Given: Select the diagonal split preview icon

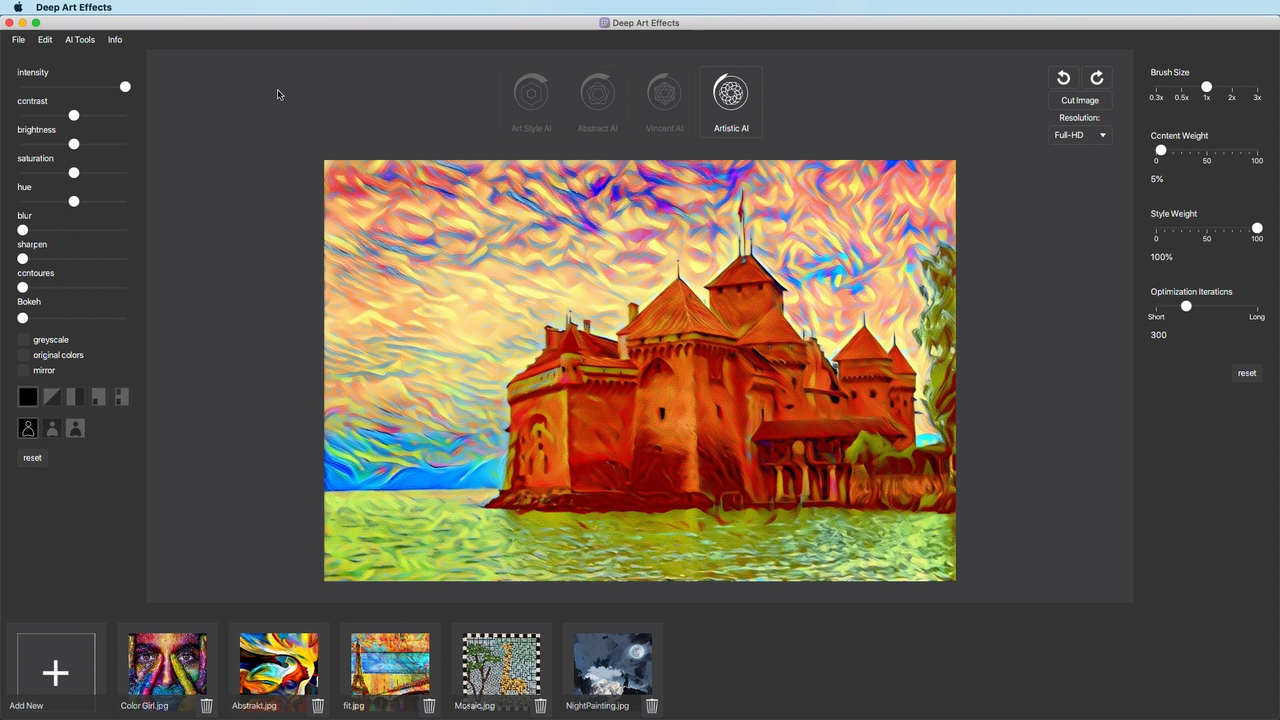Looking at the screenshot, I should (x=51, y=397).
